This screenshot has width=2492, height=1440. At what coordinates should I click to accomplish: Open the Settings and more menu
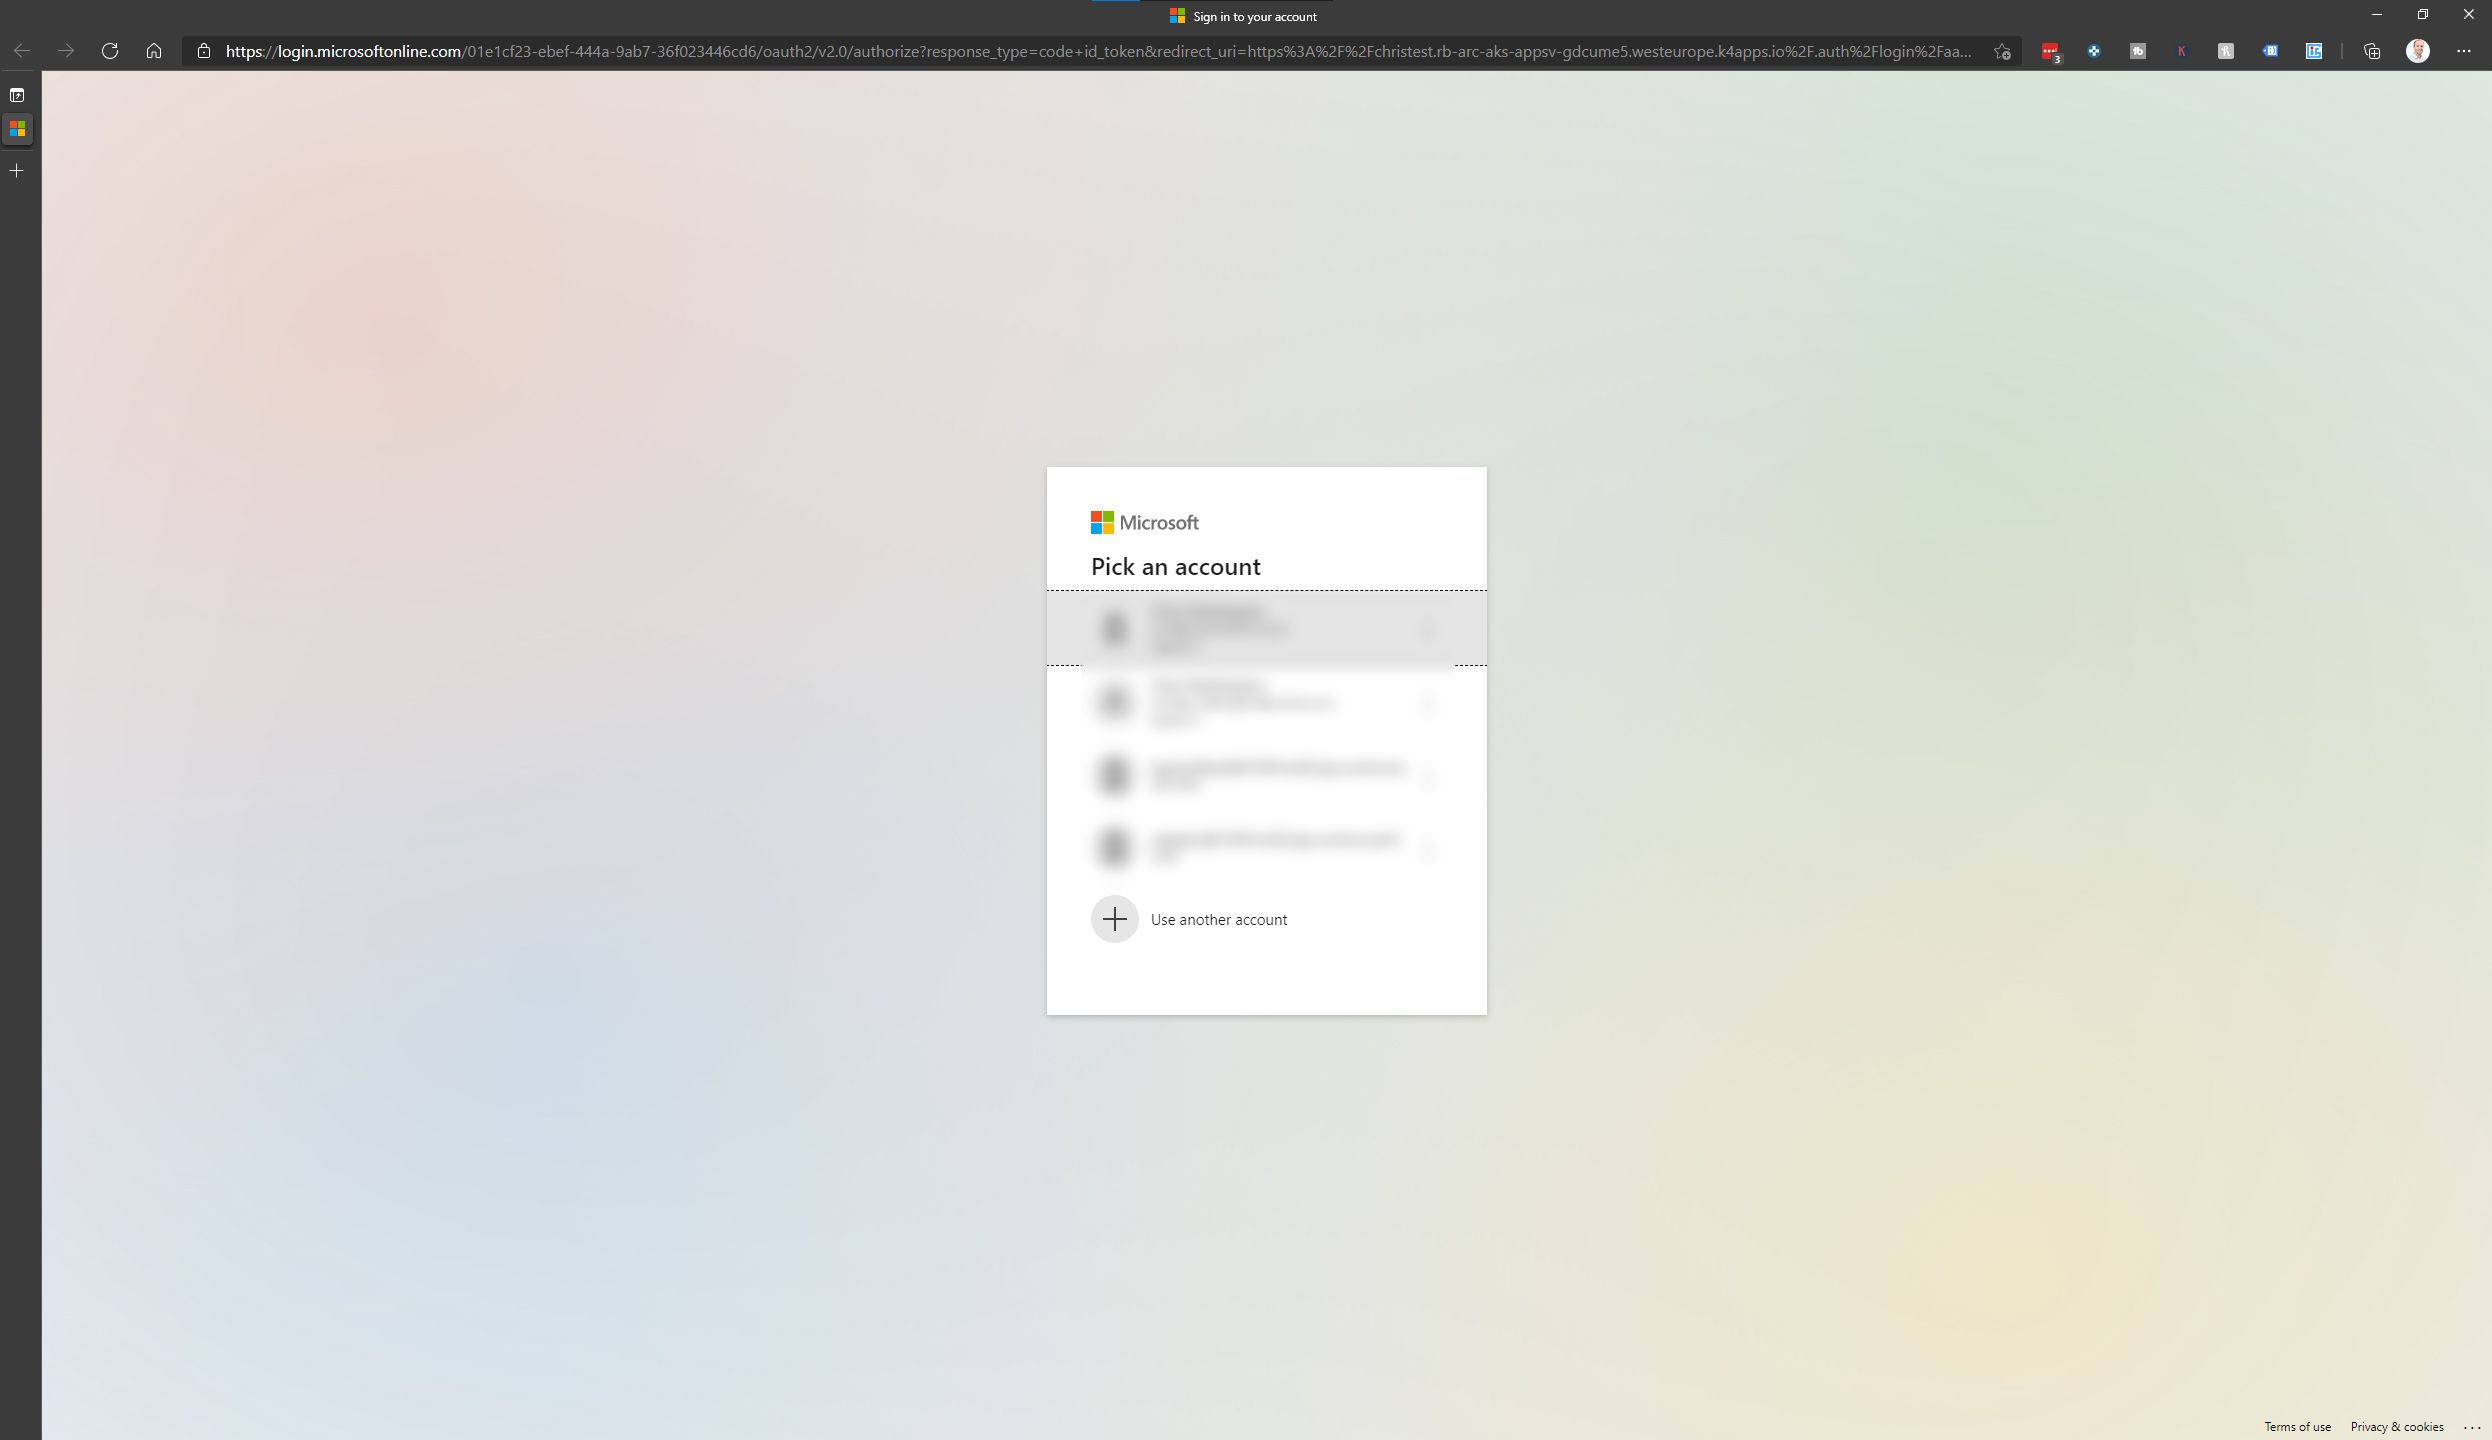click(x=2466, y=51)
